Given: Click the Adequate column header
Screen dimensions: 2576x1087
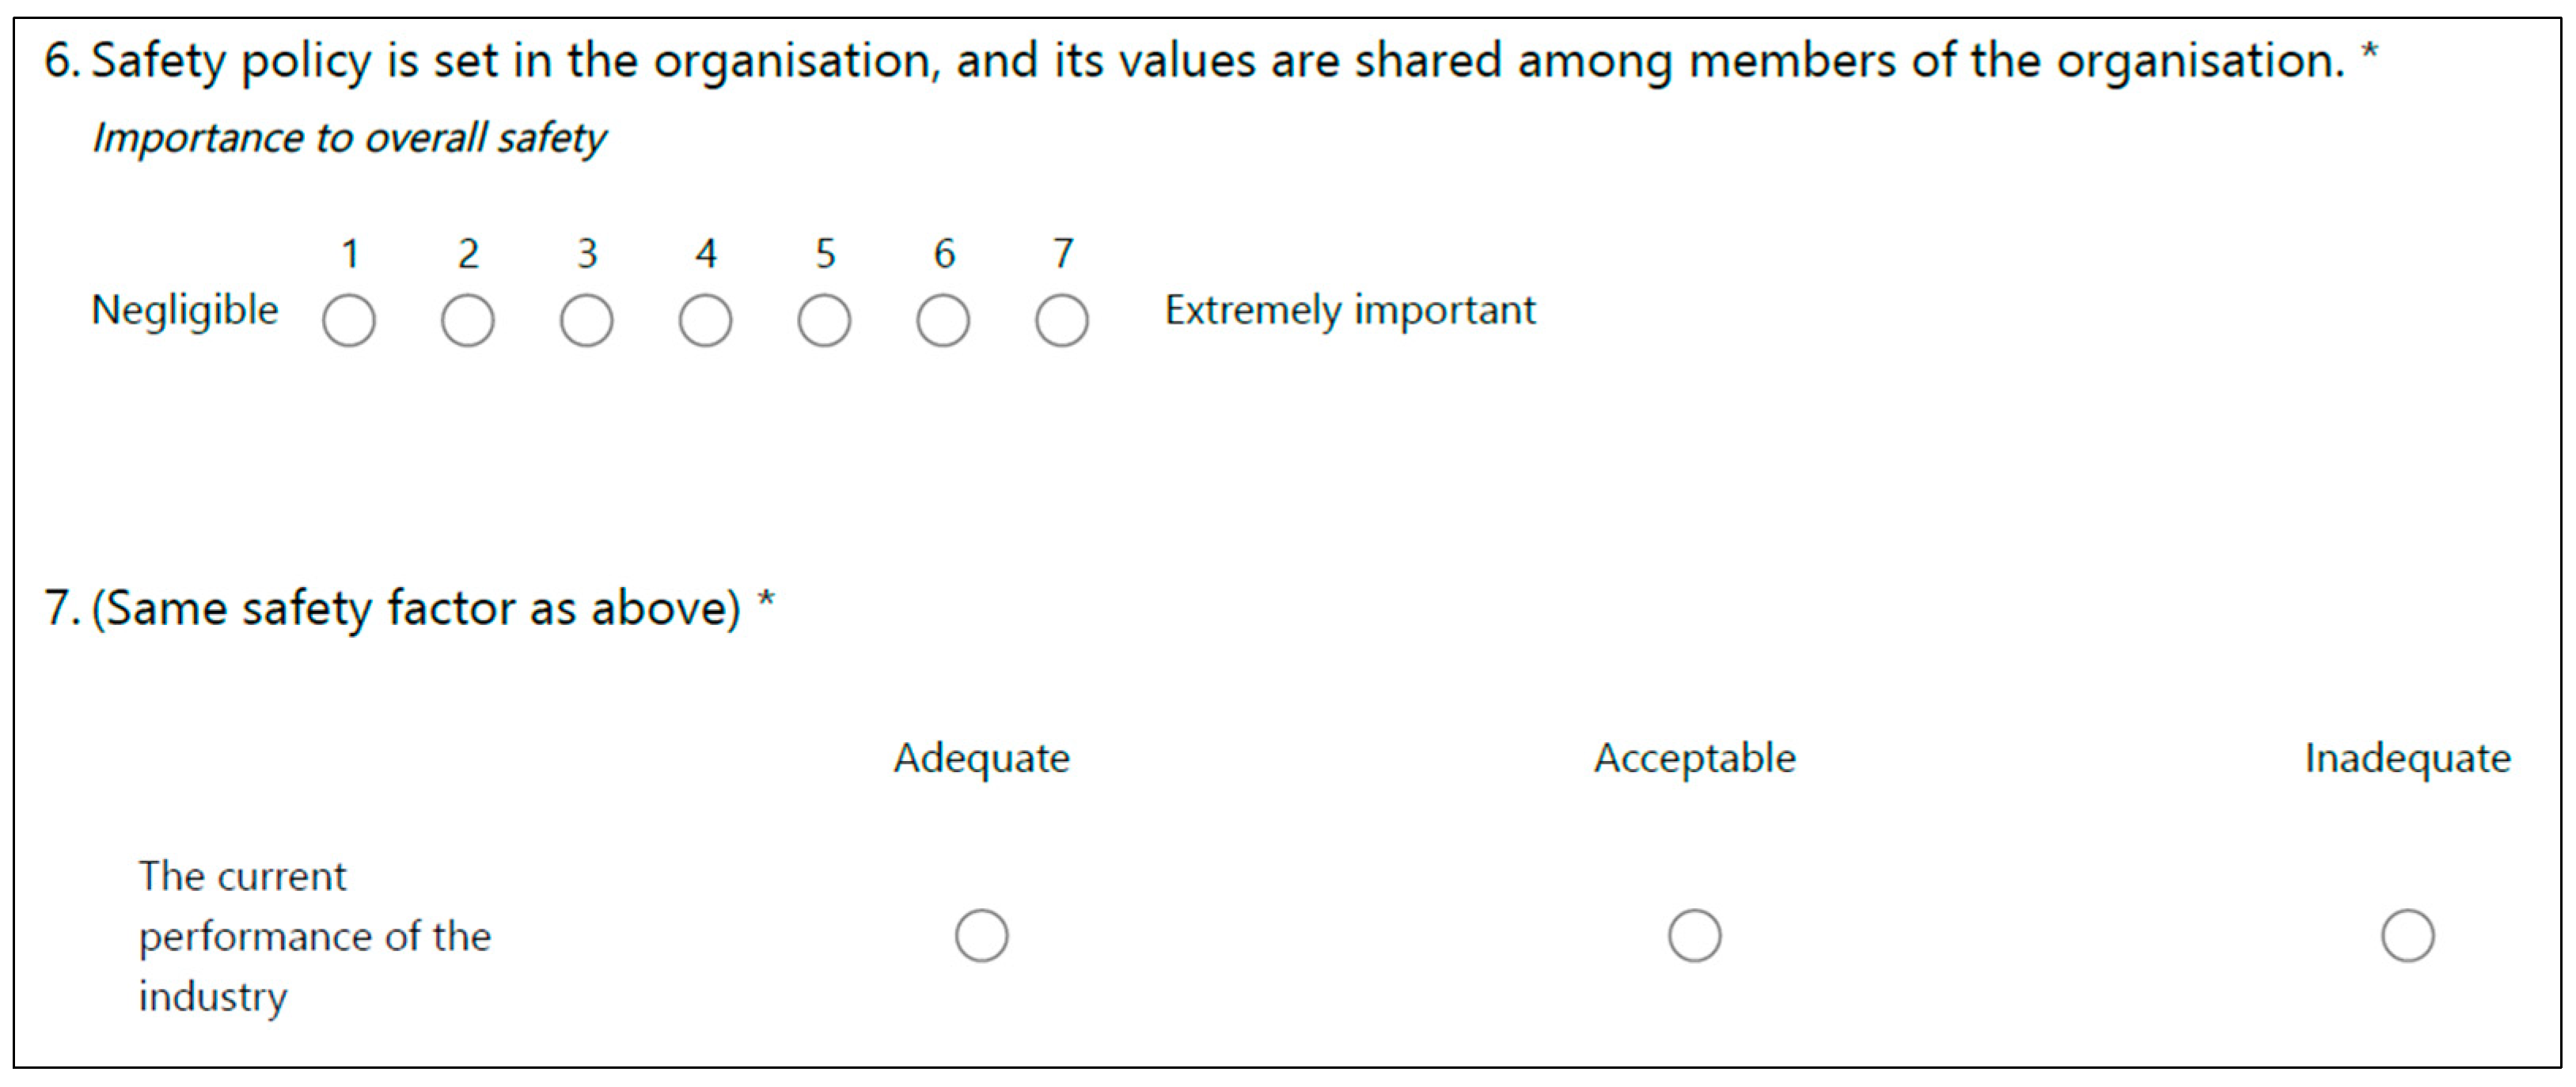Looking at the screenshot, I should pyautogui.click(x=982, y=758).
